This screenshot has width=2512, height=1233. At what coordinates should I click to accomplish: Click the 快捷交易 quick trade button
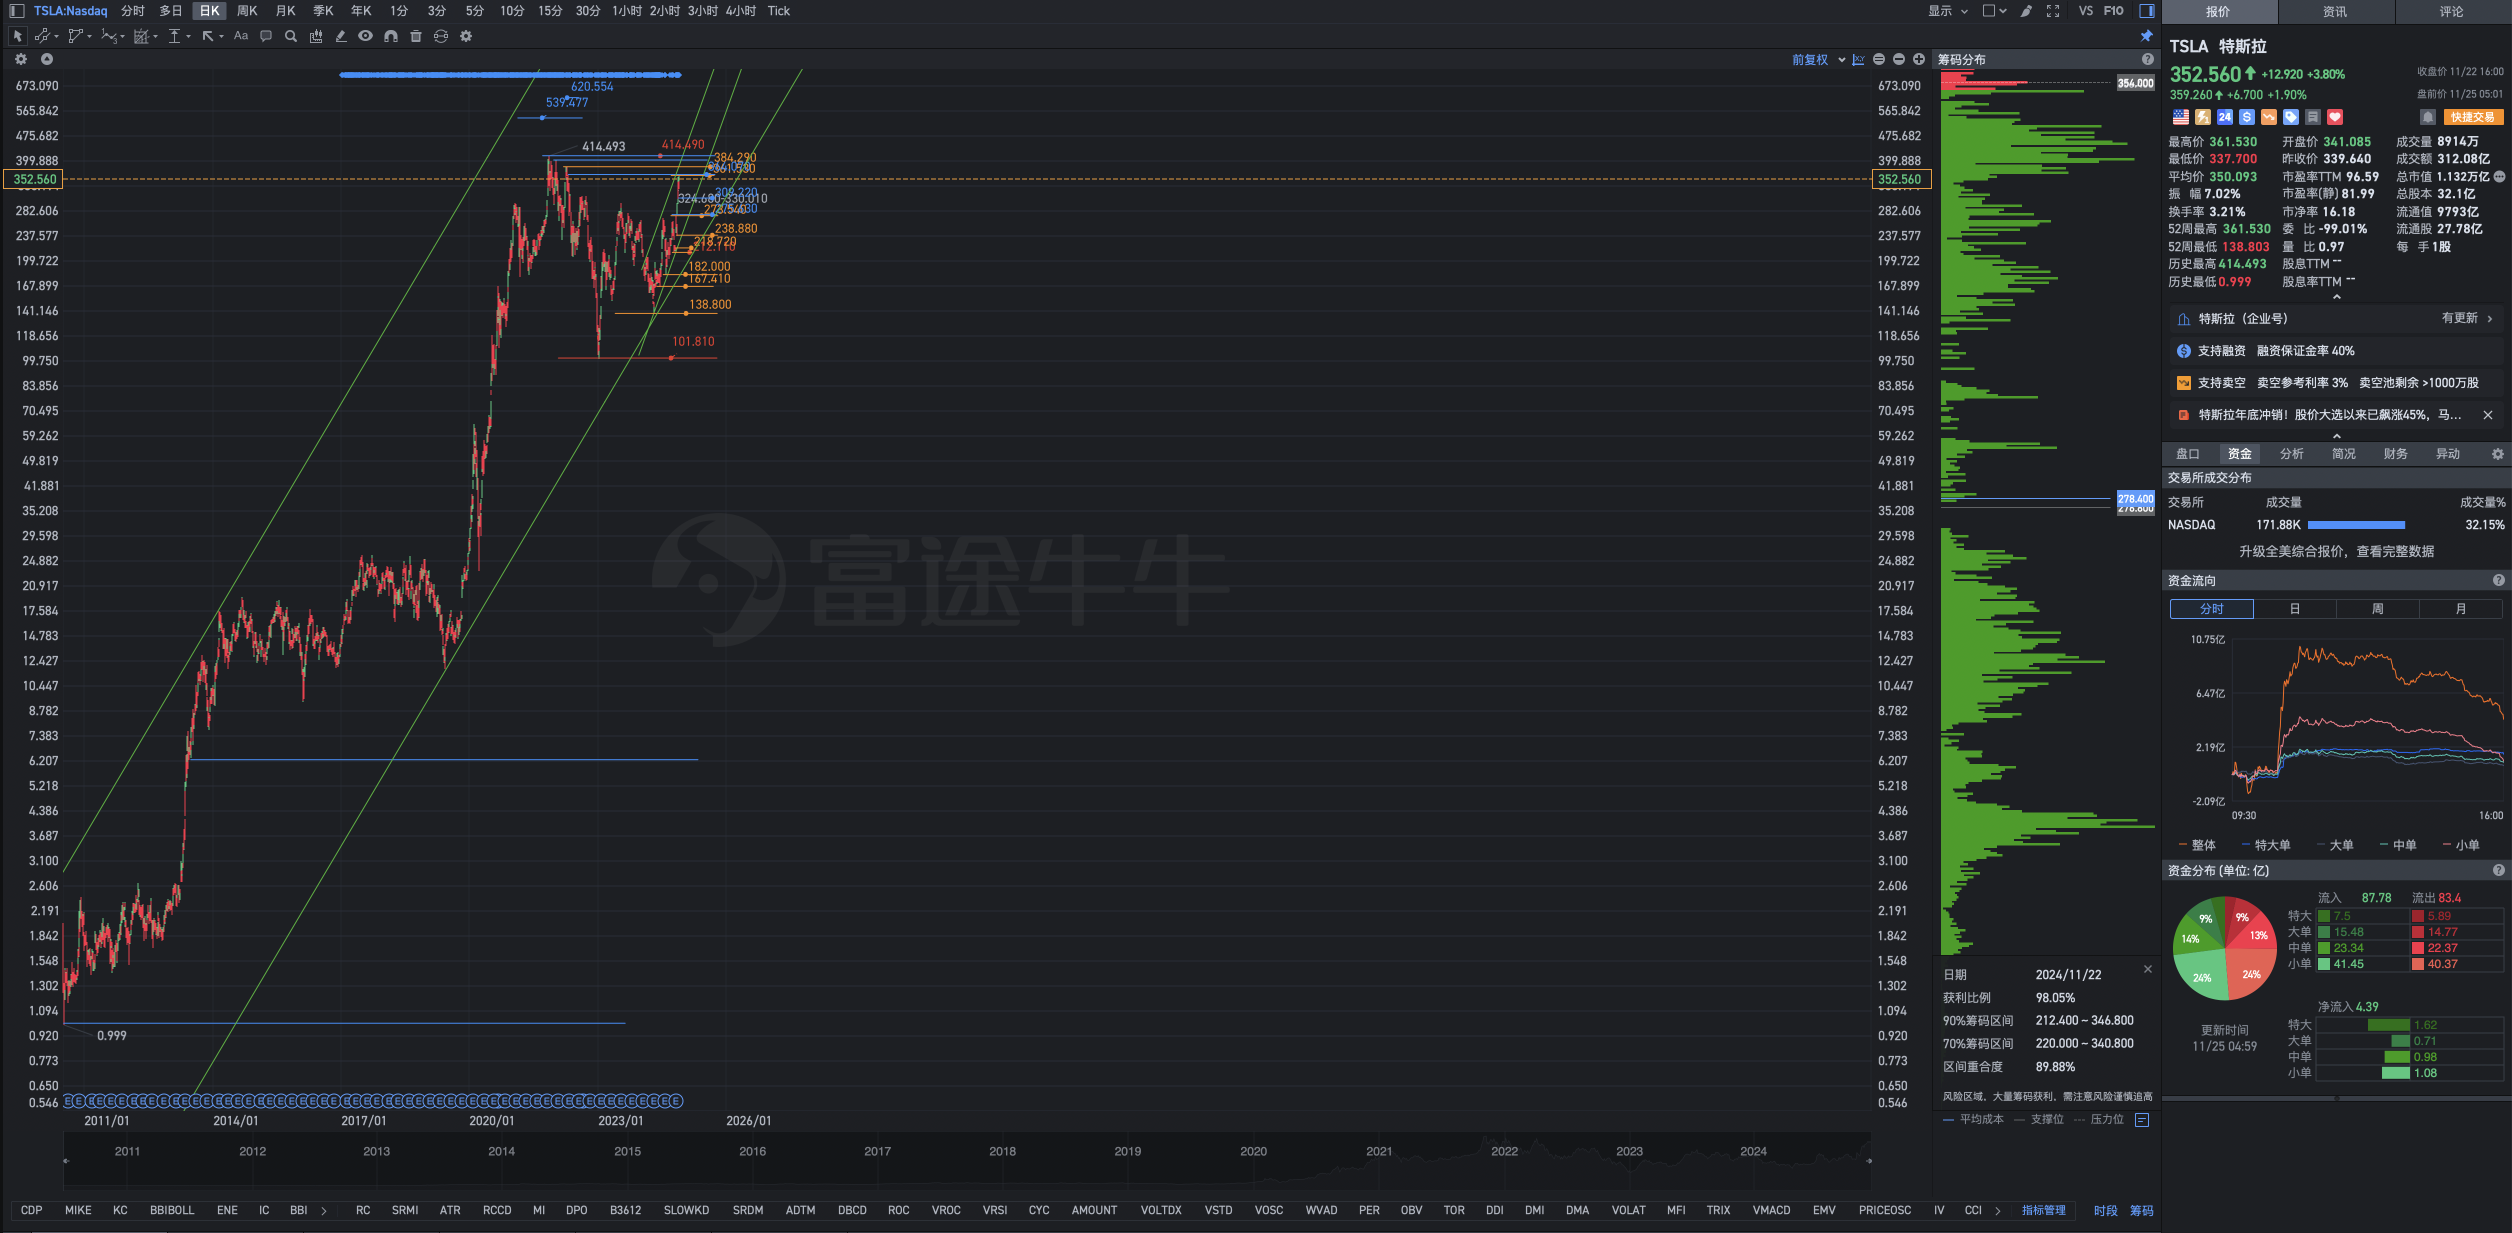[x=2473, y=117]
